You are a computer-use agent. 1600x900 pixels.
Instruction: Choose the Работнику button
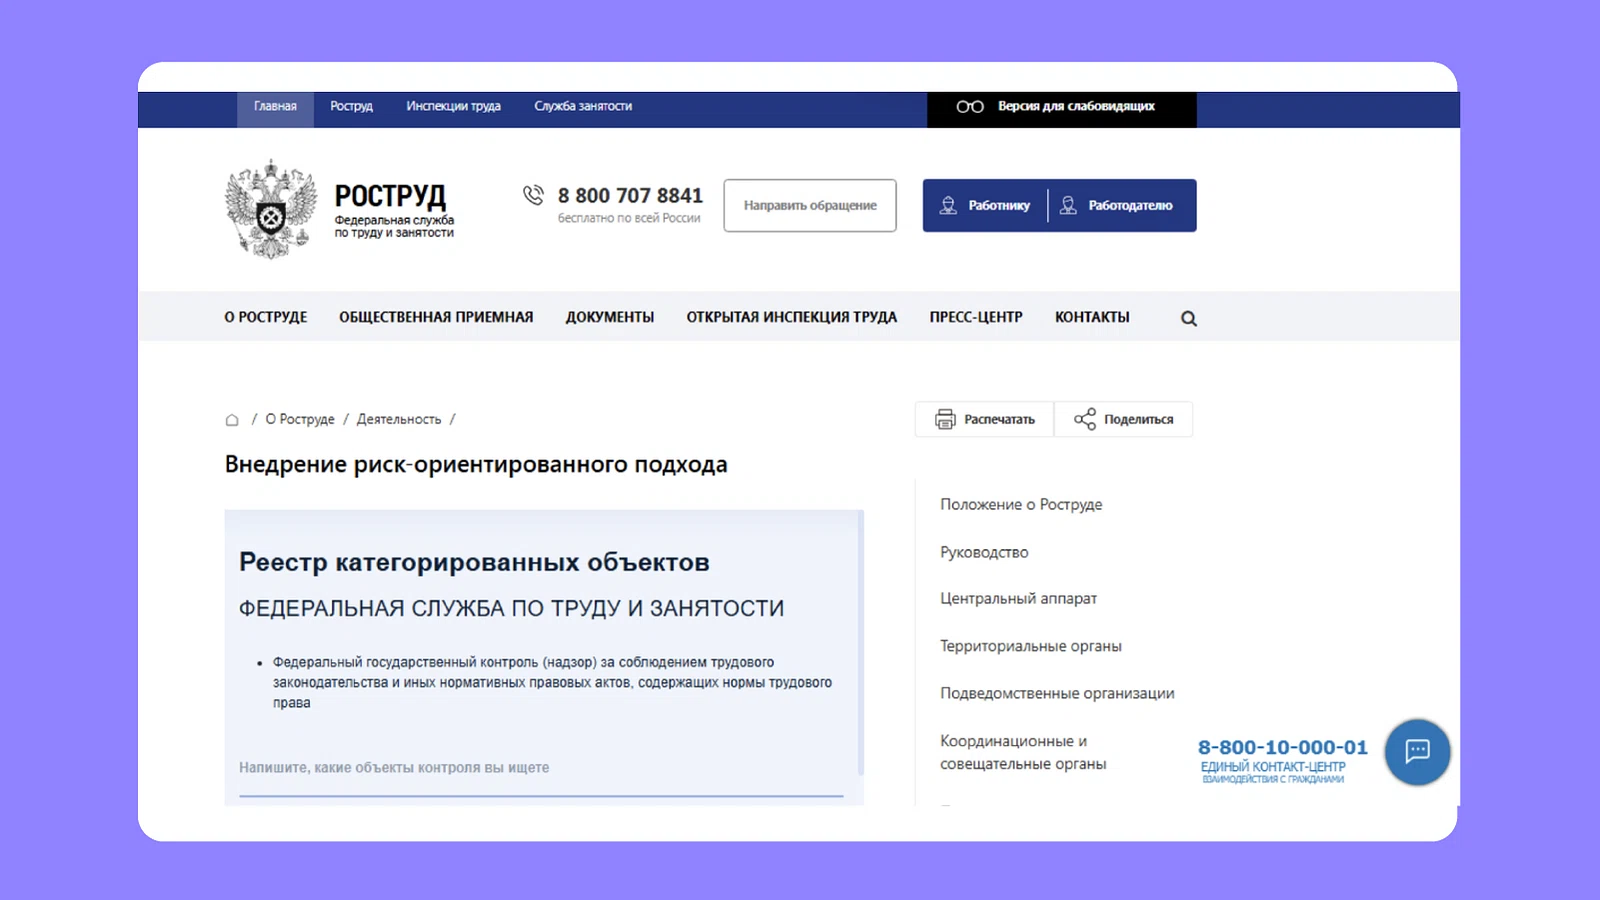[985, 205]
